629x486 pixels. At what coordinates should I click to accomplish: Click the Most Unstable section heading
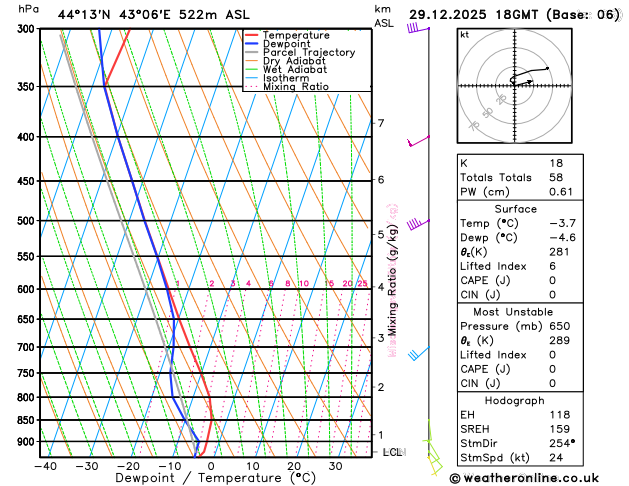coord(513,312)
